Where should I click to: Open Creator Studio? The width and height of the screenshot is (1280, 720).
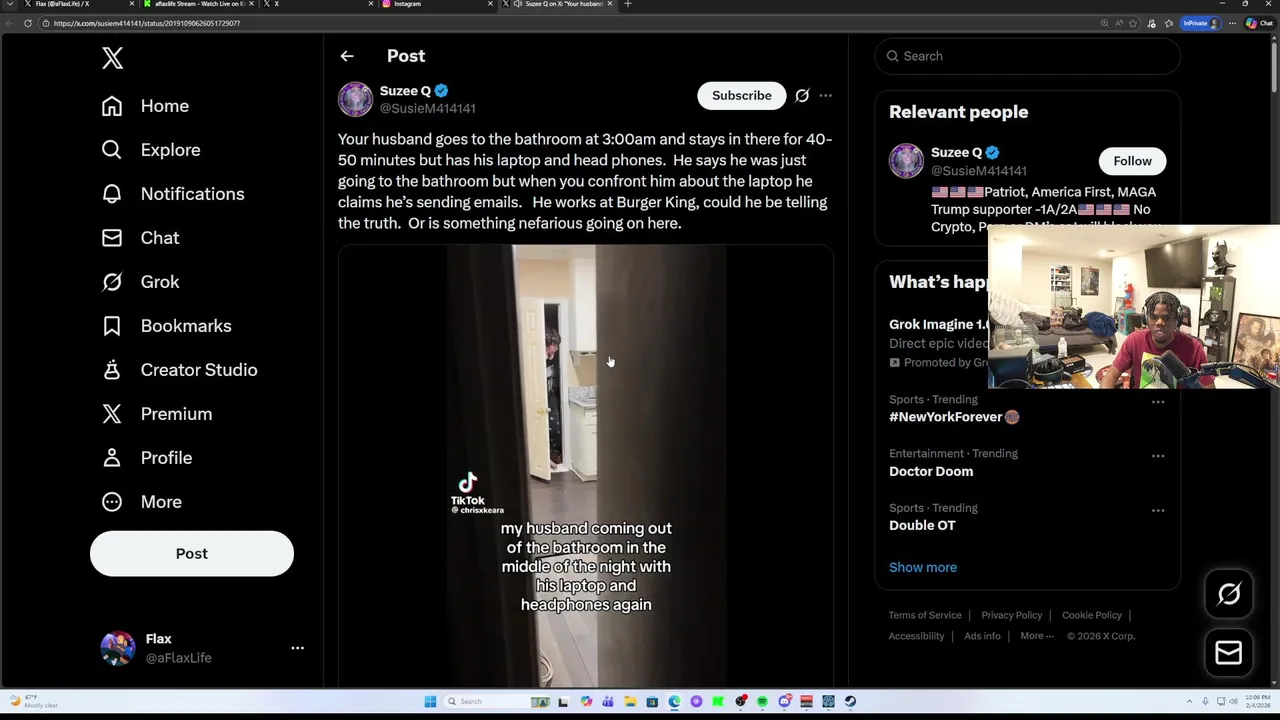click(179, 370)
